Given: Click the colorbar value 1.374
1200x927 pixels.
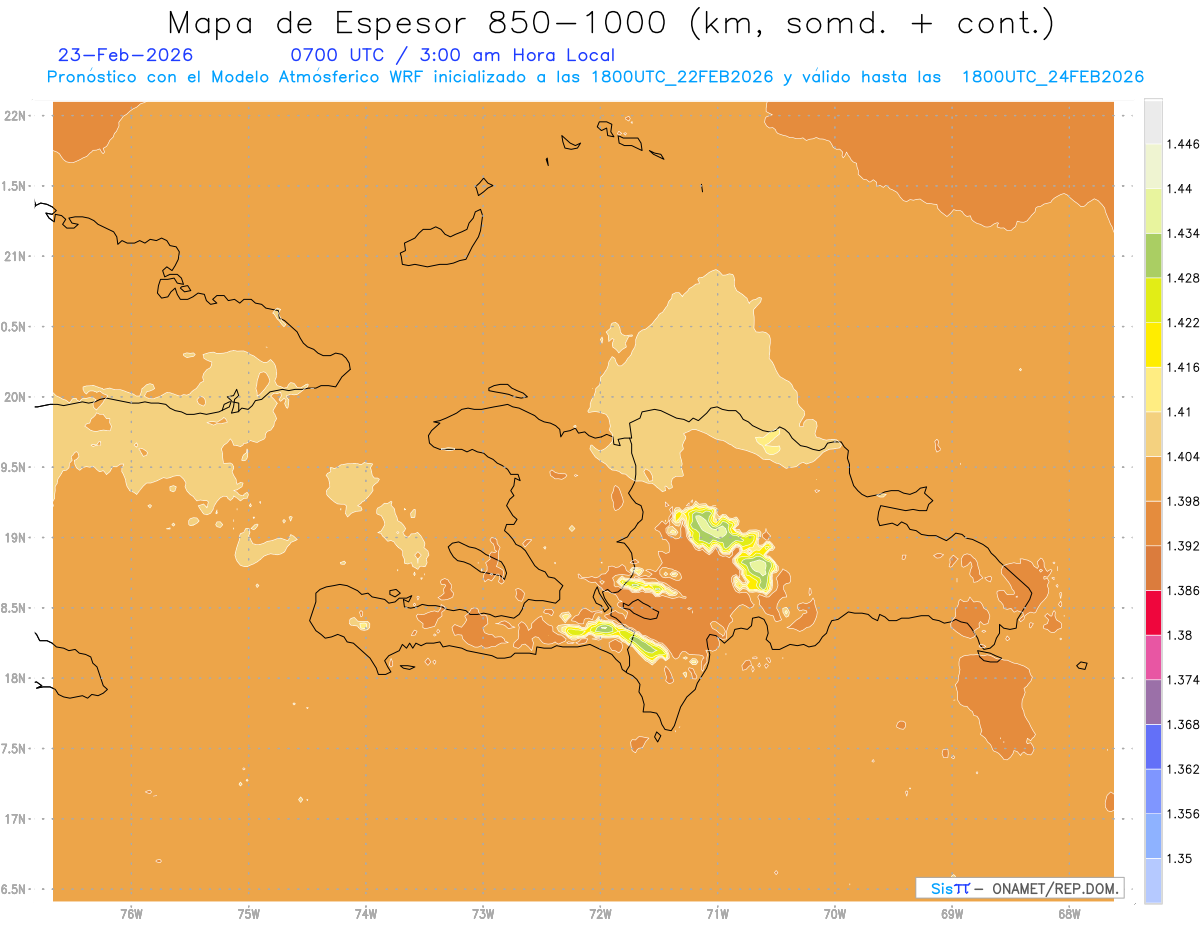Looking at the screenshot, I should click(1183, 680).
